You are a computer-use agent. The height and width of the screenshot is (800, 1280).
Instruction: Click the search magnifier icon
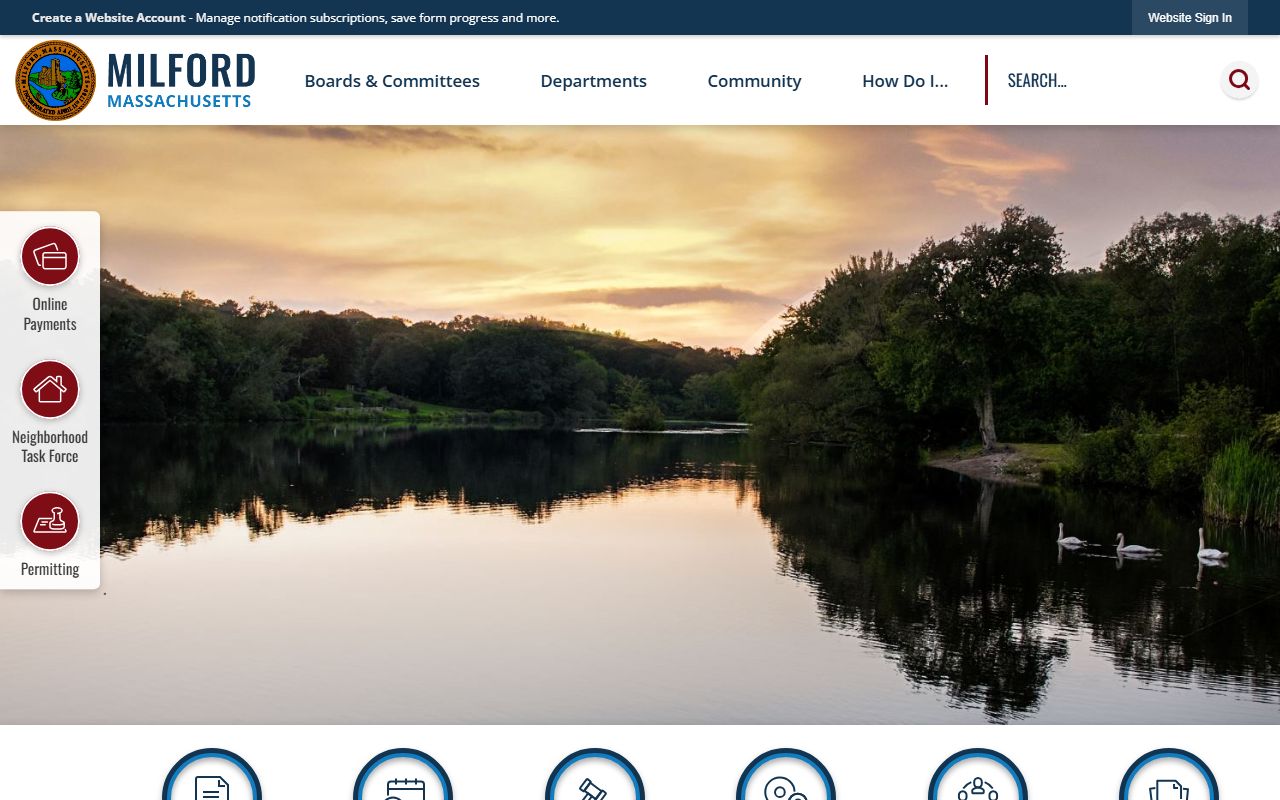tap(1239, 80)
